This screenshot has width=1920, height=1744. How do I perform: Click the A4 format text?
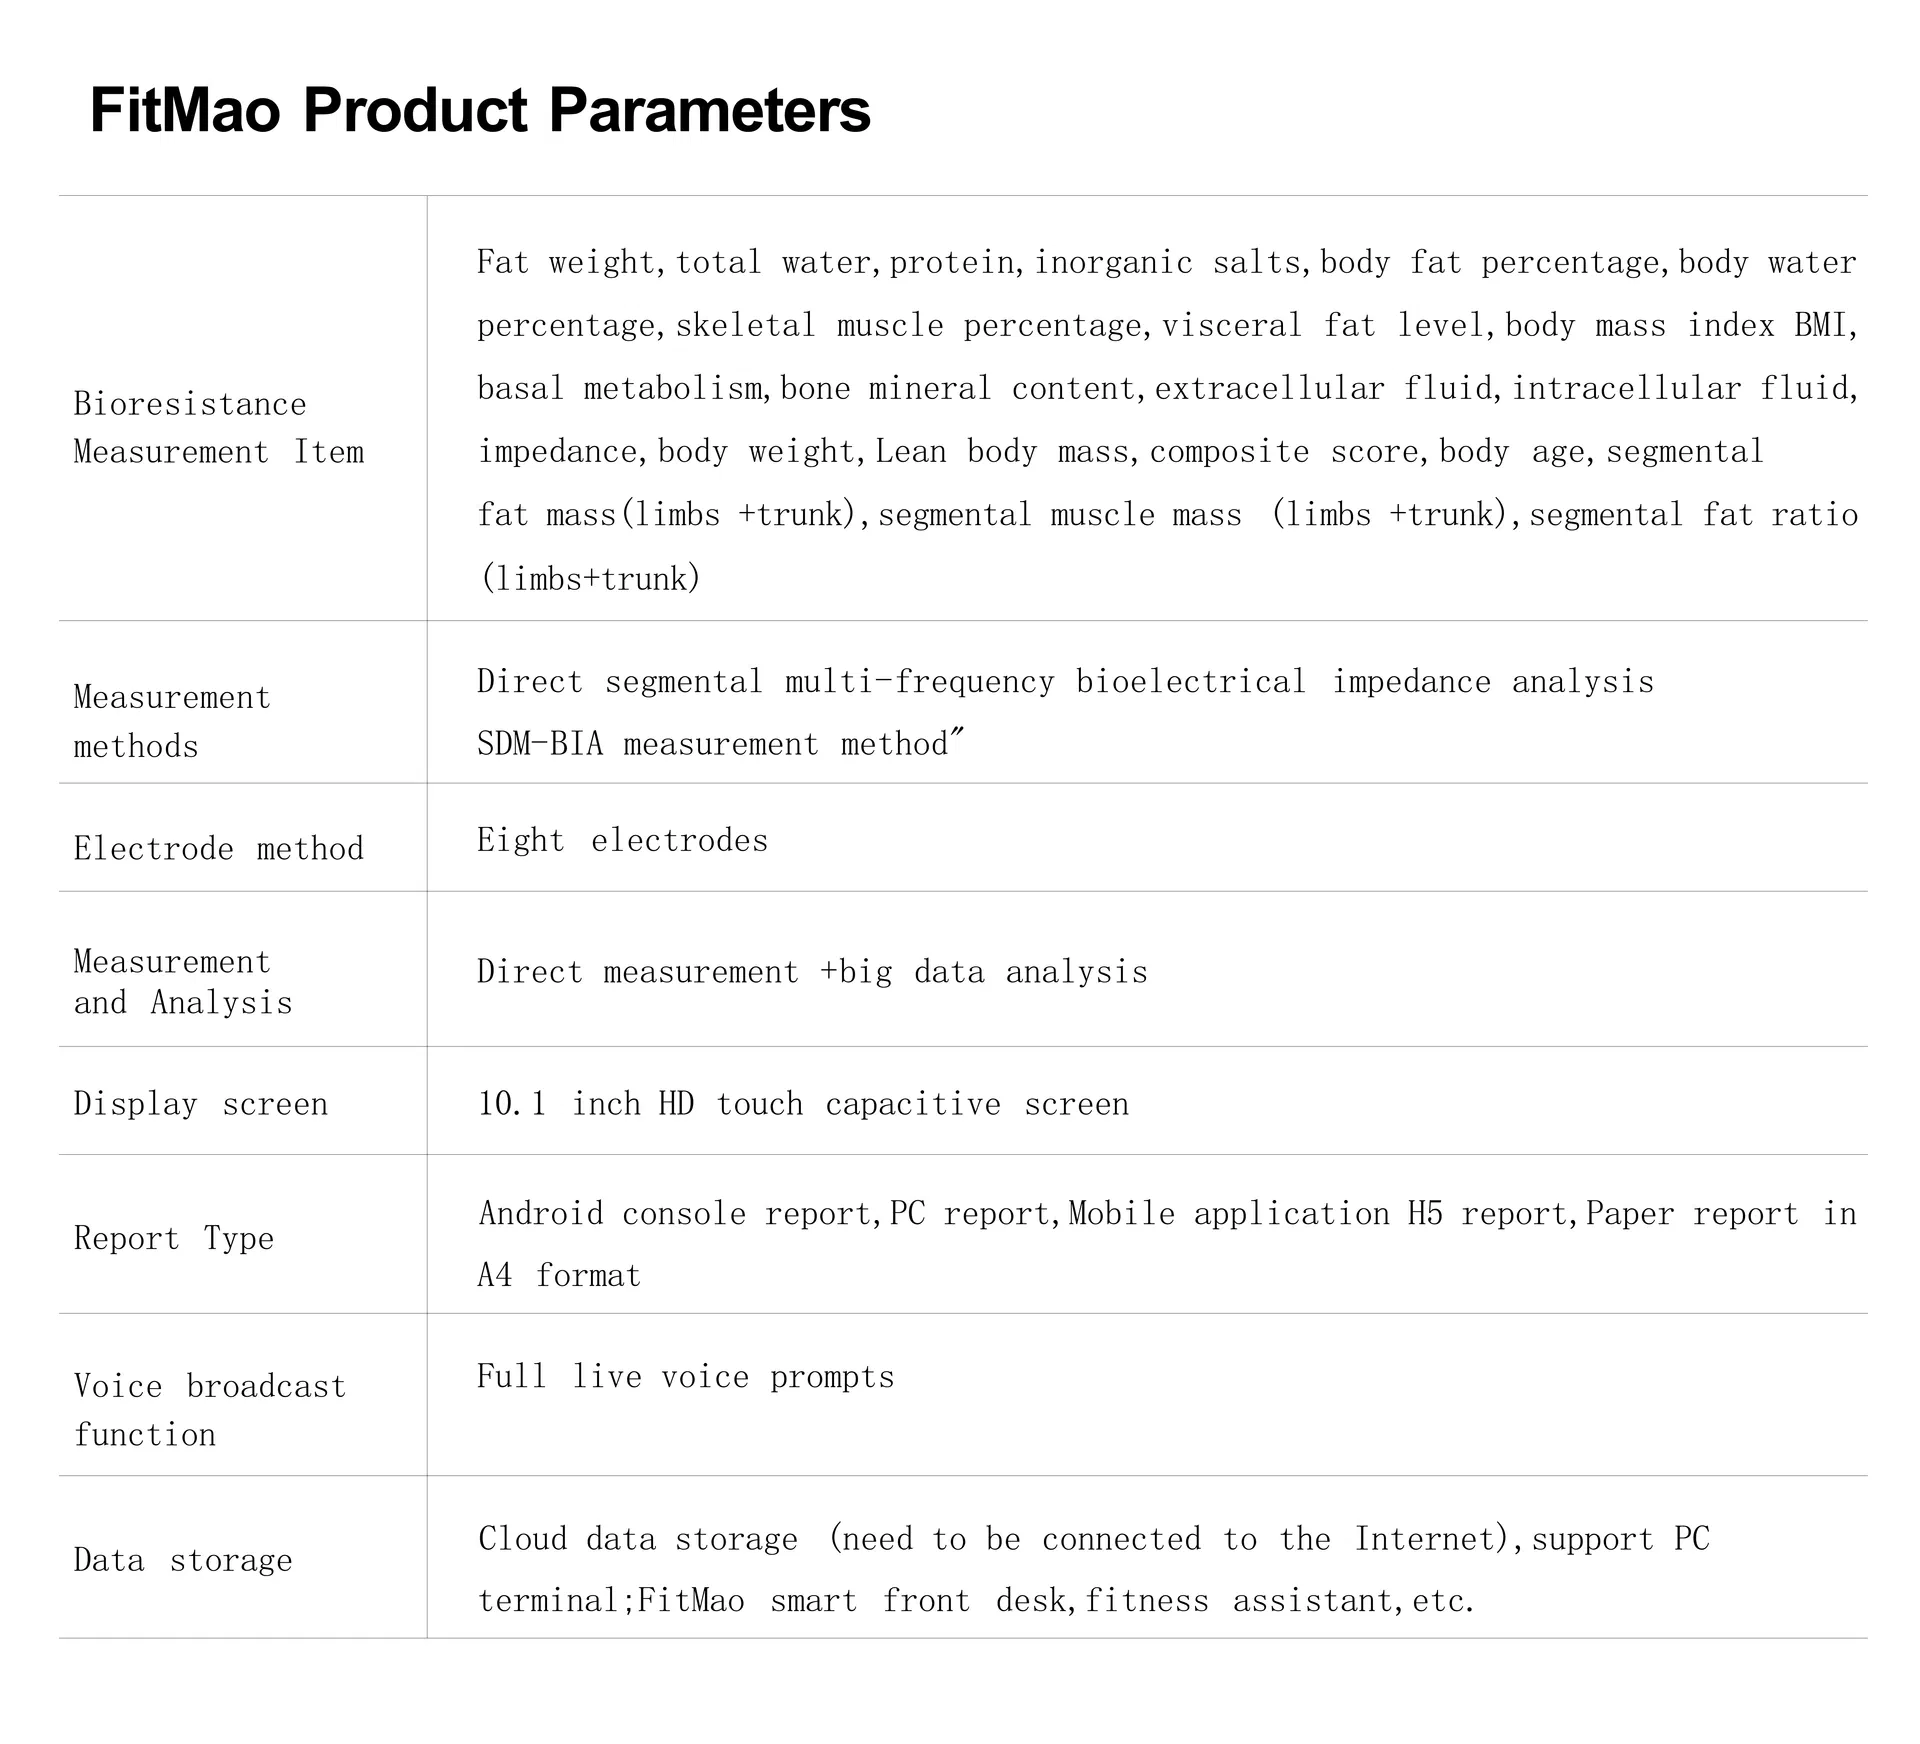[x=559, y=1276]
